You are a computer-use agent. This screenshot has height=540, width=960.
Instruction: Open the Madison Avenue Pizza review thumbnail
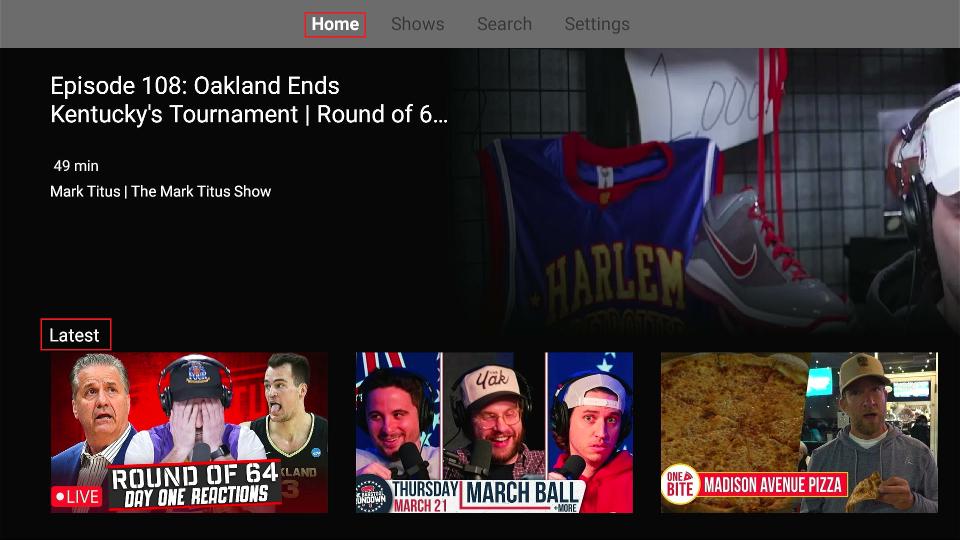coord(799,432)
